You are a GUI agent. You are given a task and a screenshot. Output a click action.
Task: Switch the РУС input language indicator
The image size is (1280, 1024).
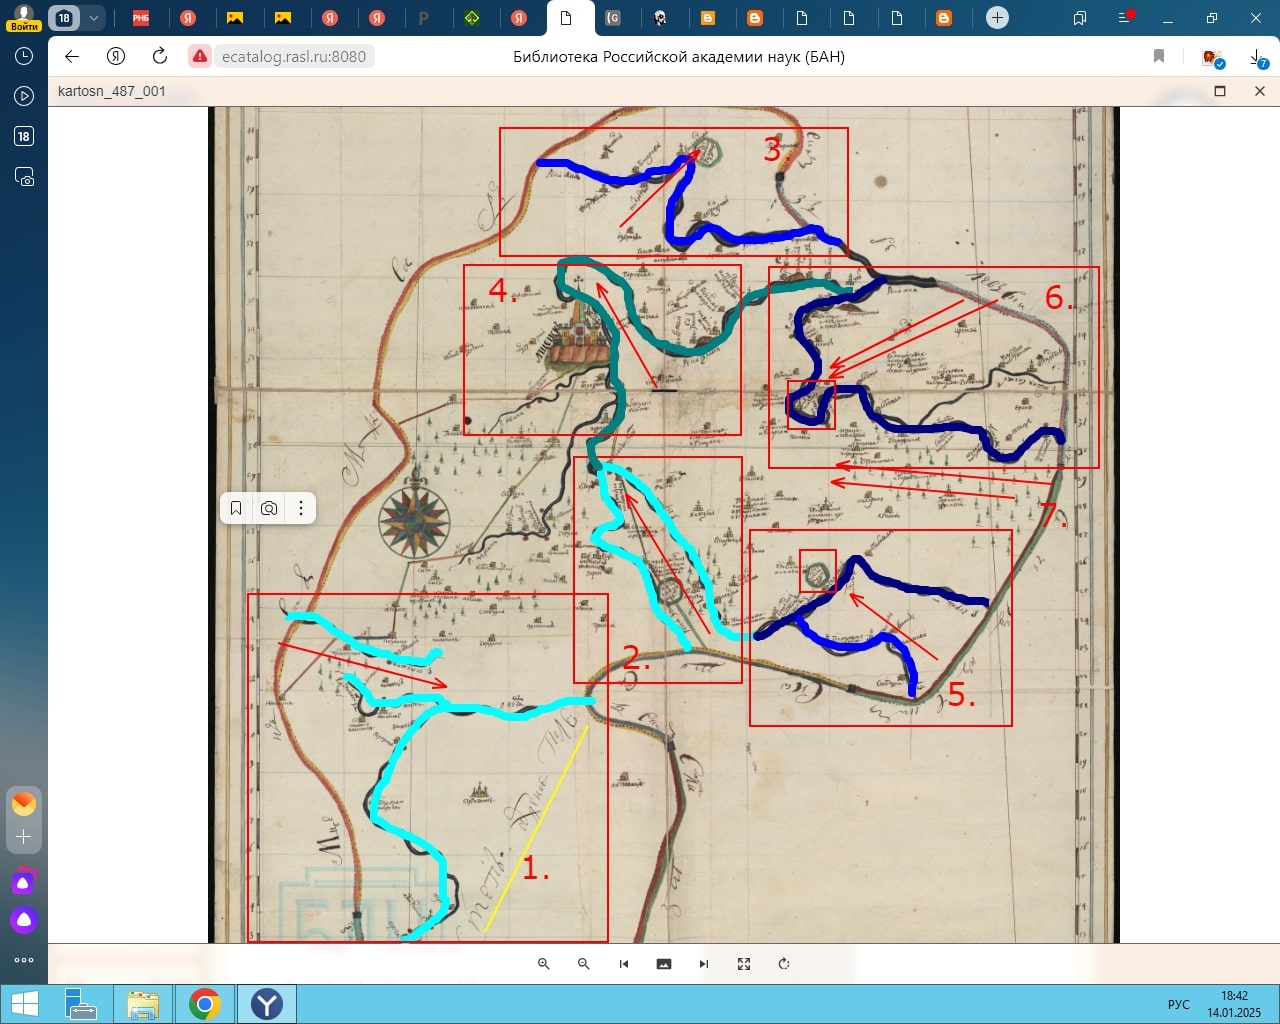1179,1004
